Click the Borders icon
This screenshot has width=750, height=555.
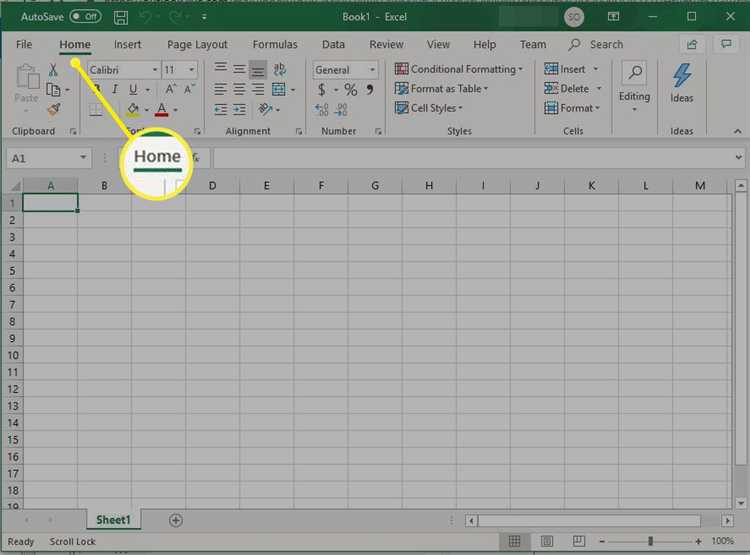tap(96, 111)
